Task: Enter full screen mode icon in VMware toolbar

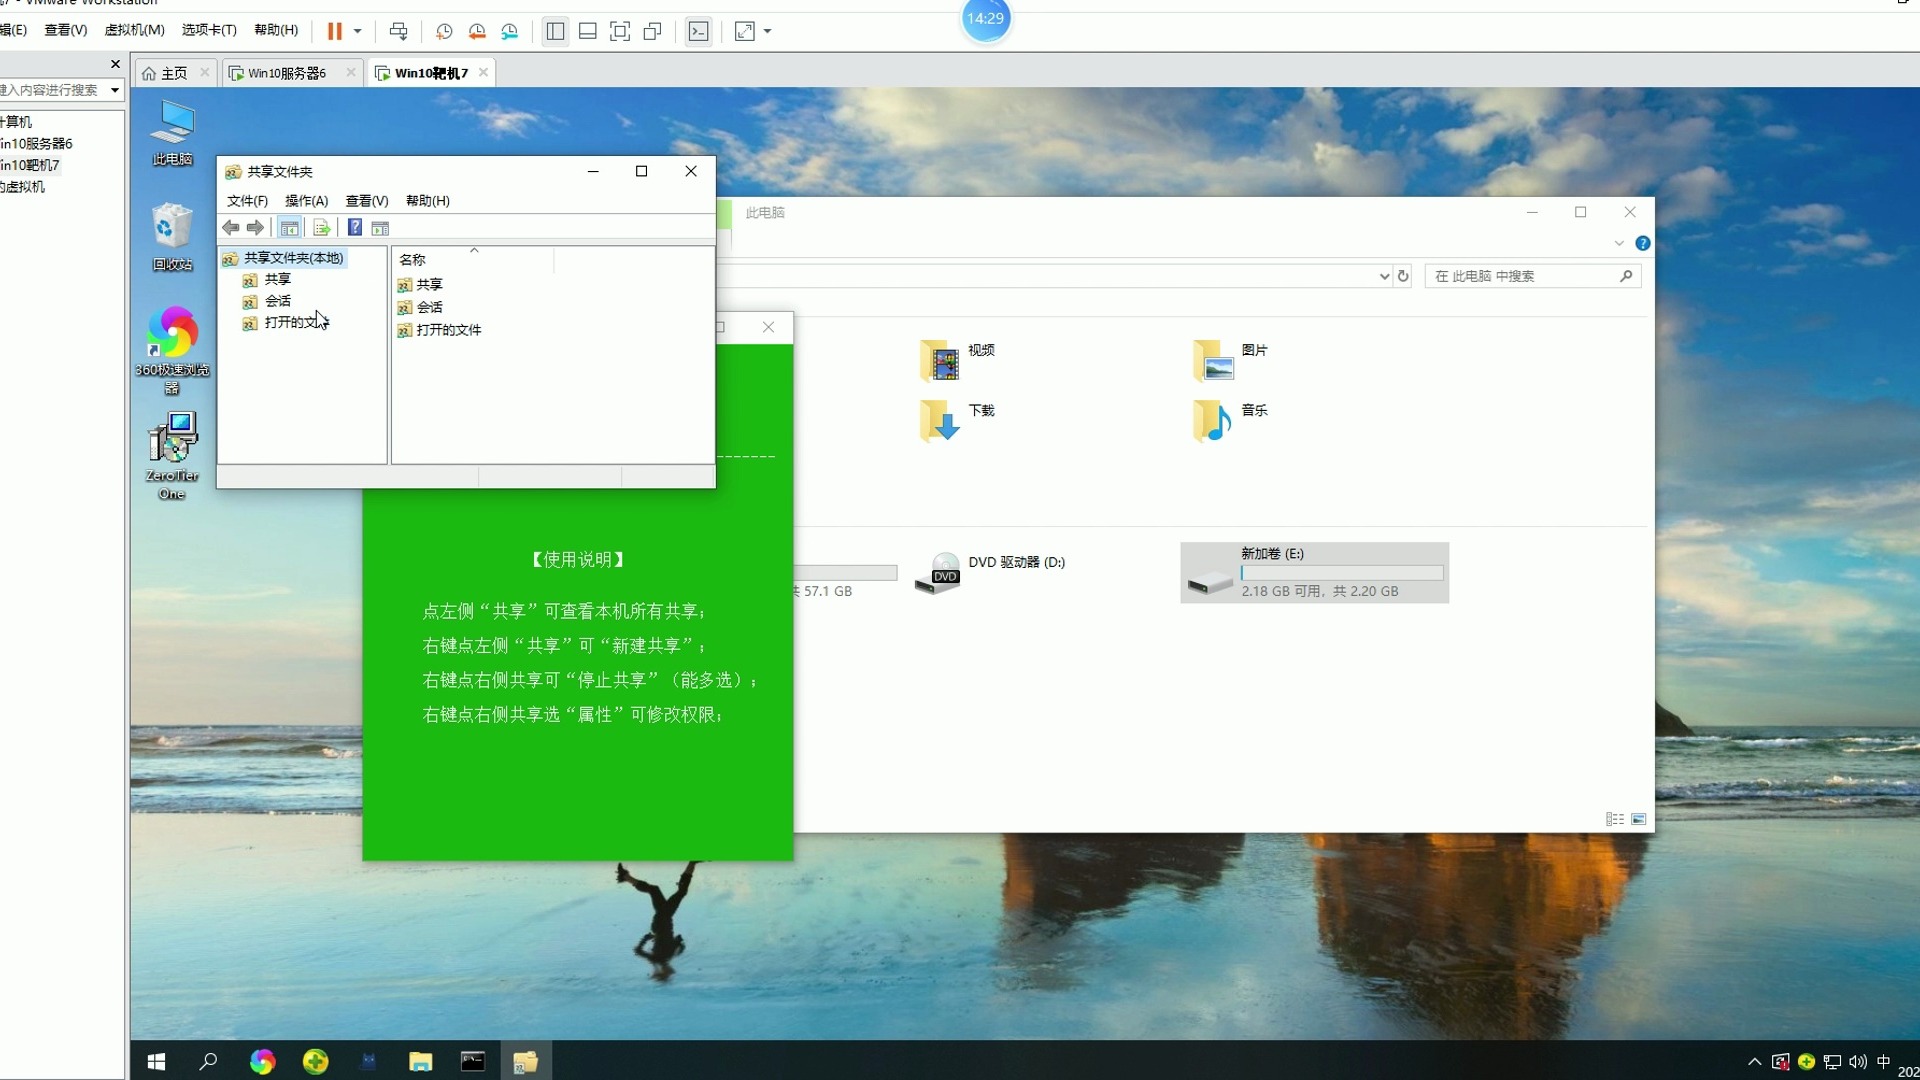Action: coord(620,31)
